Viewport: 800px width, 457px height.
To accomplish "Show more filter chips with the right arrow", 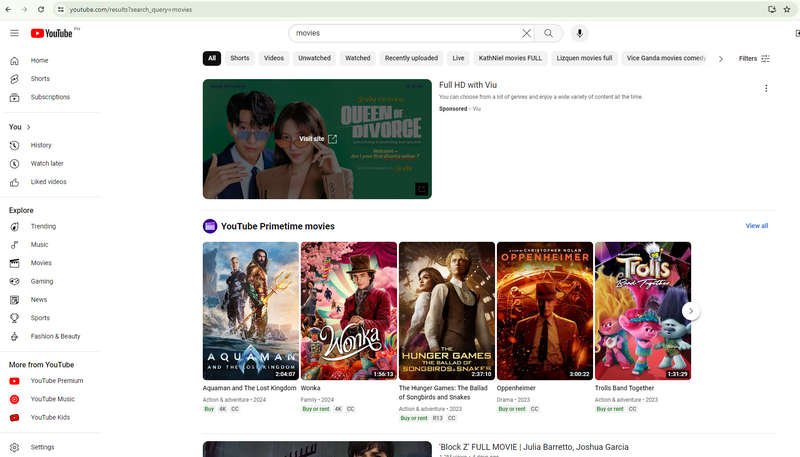I will 720,59.
